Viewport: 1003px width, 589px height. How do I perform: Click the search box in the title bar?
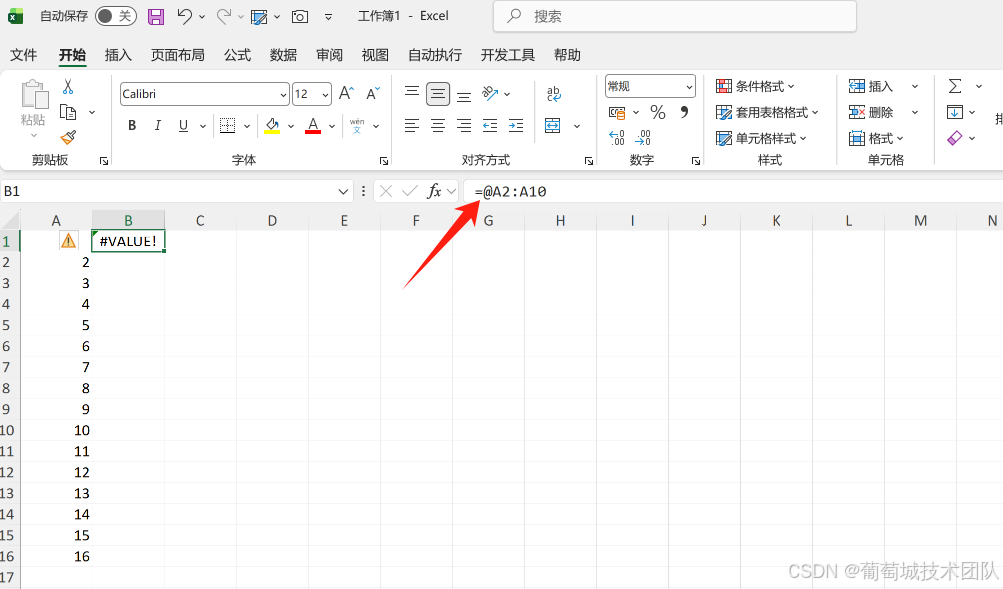point(675,17)
